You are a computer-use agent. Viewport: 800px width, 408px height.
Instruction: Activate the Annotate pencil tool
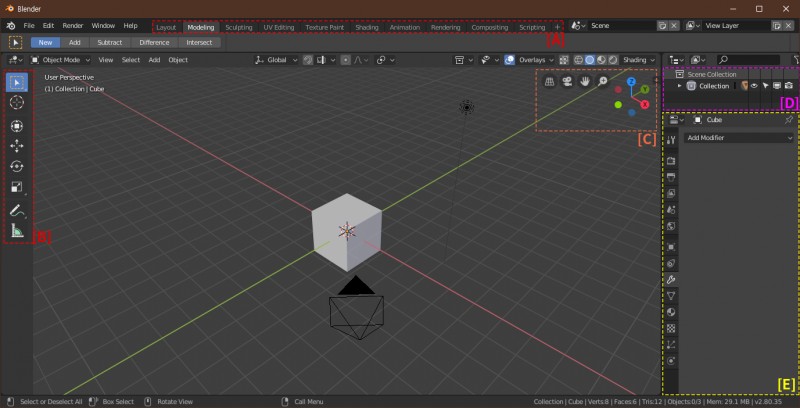[x=17, y=210]
